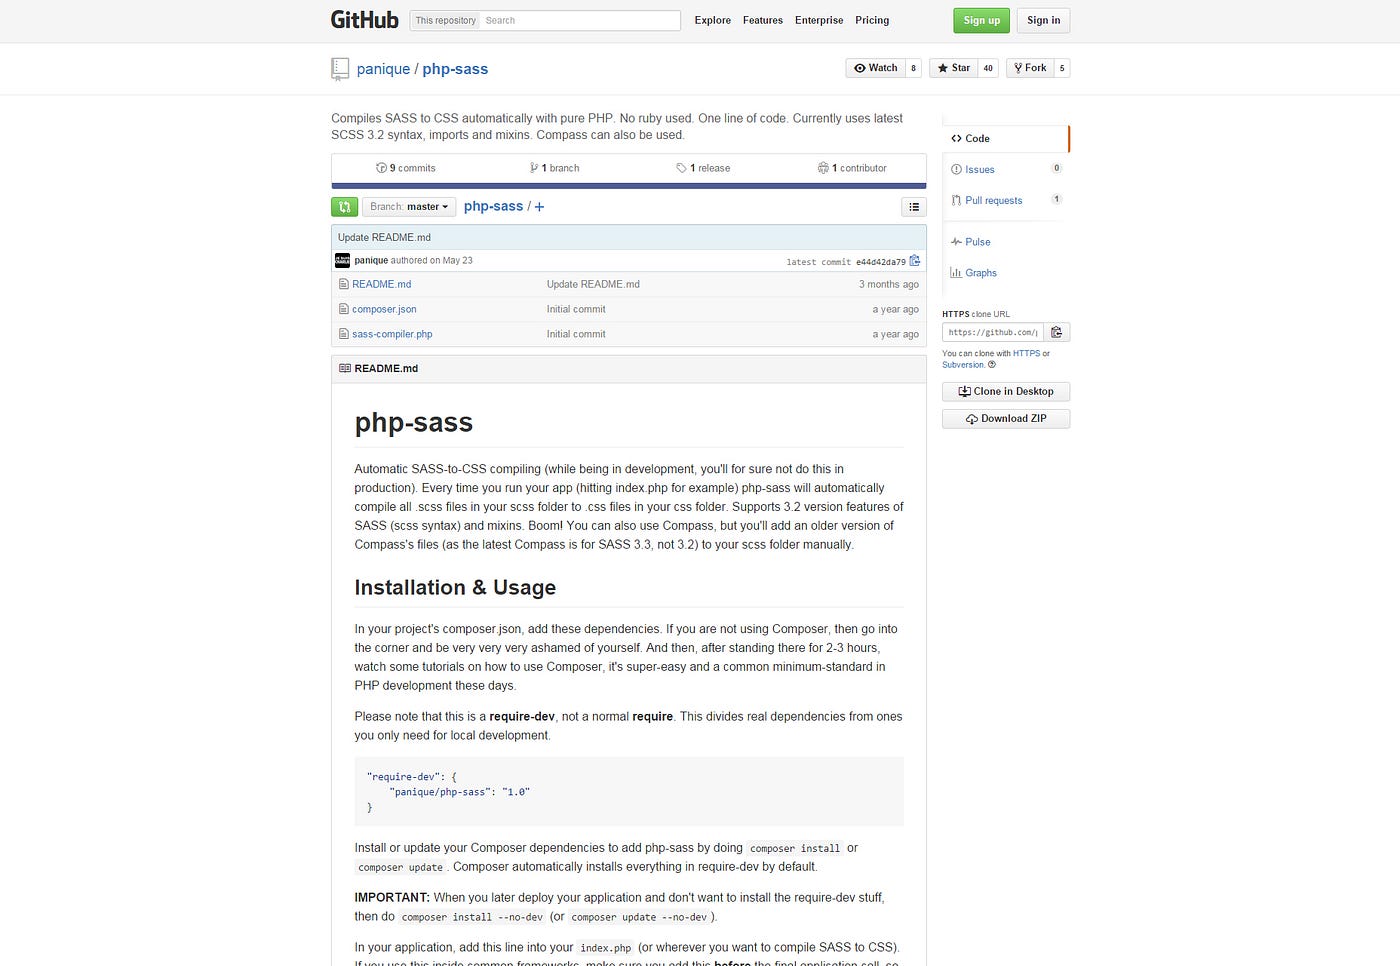This screenshot has height=966, width=1400.
Task: Click the Sign in button
Action: pyautogui.click(x=1044, y=20)
